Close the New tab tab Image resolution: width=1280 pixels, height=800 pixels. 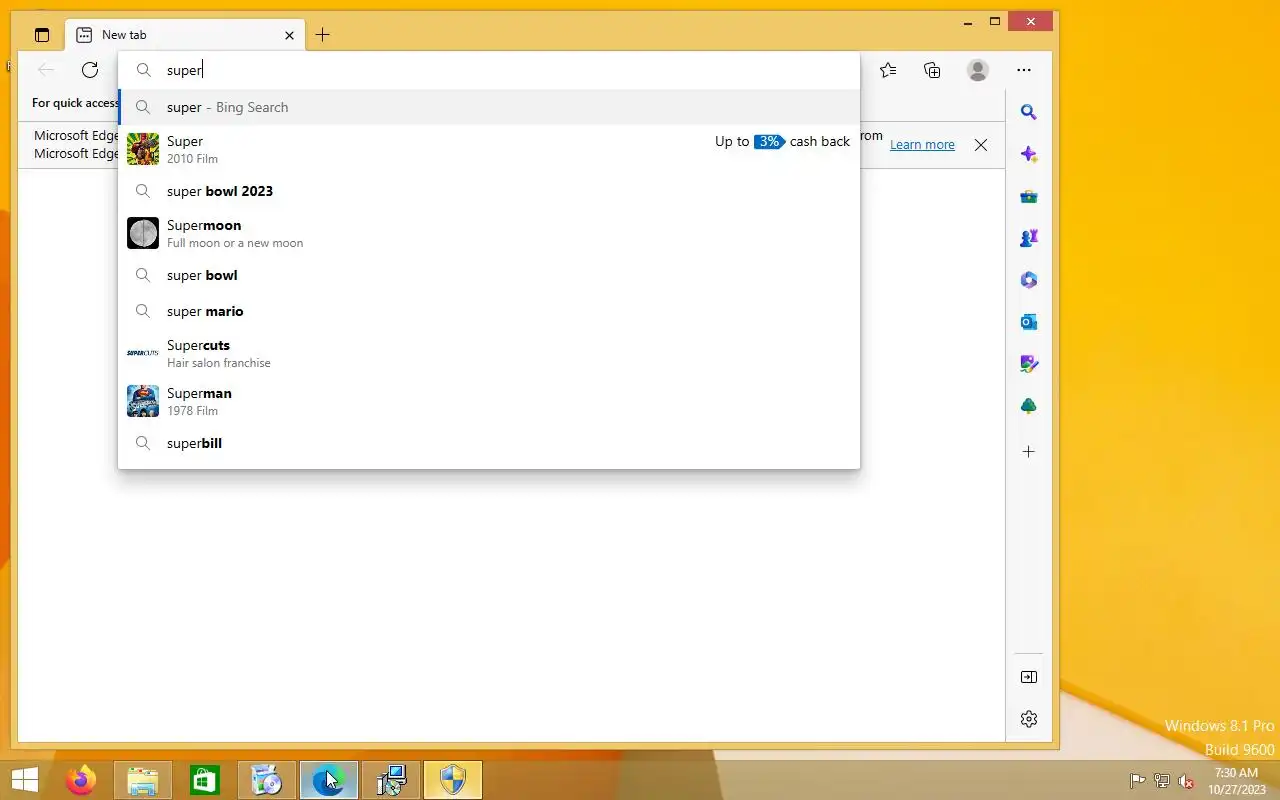[289, 35]
